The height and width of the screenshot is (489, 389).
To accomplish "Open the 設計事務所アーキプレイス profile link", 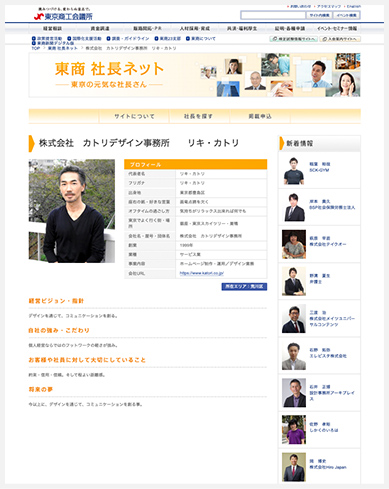I will coord(332,393).
